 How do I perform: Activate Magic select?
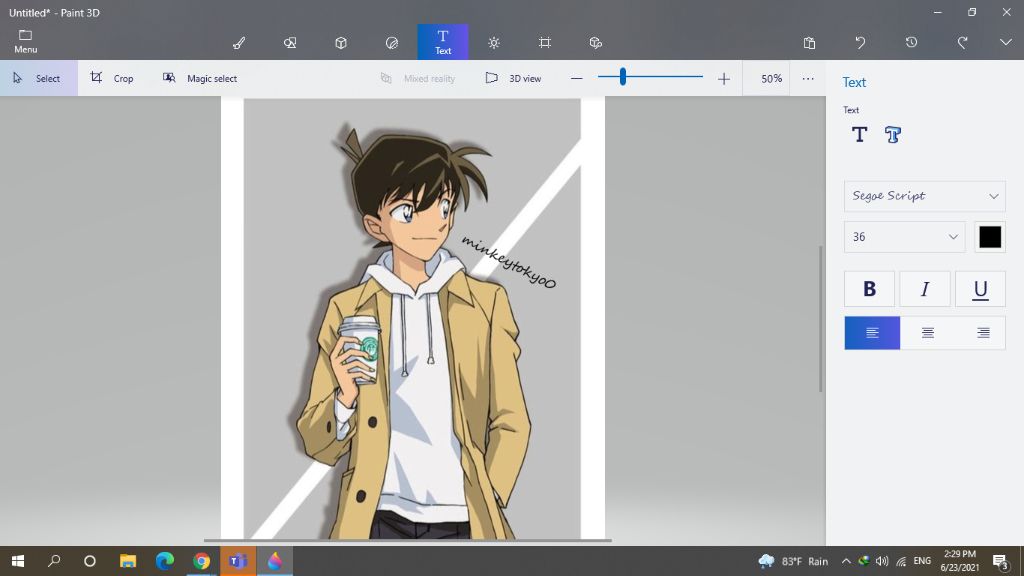[200, 78]
